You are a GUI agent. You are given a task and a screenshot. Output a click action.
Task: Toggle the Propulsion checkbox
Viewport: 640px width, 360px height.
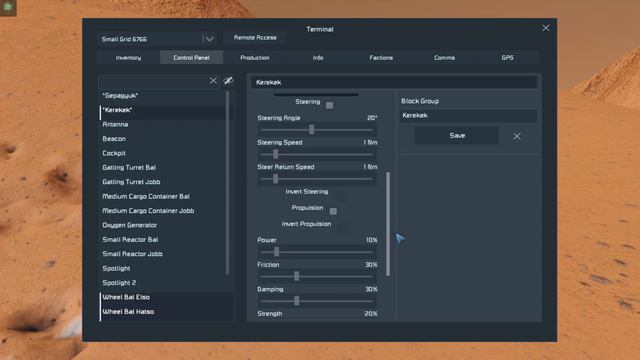coord(333,211)
